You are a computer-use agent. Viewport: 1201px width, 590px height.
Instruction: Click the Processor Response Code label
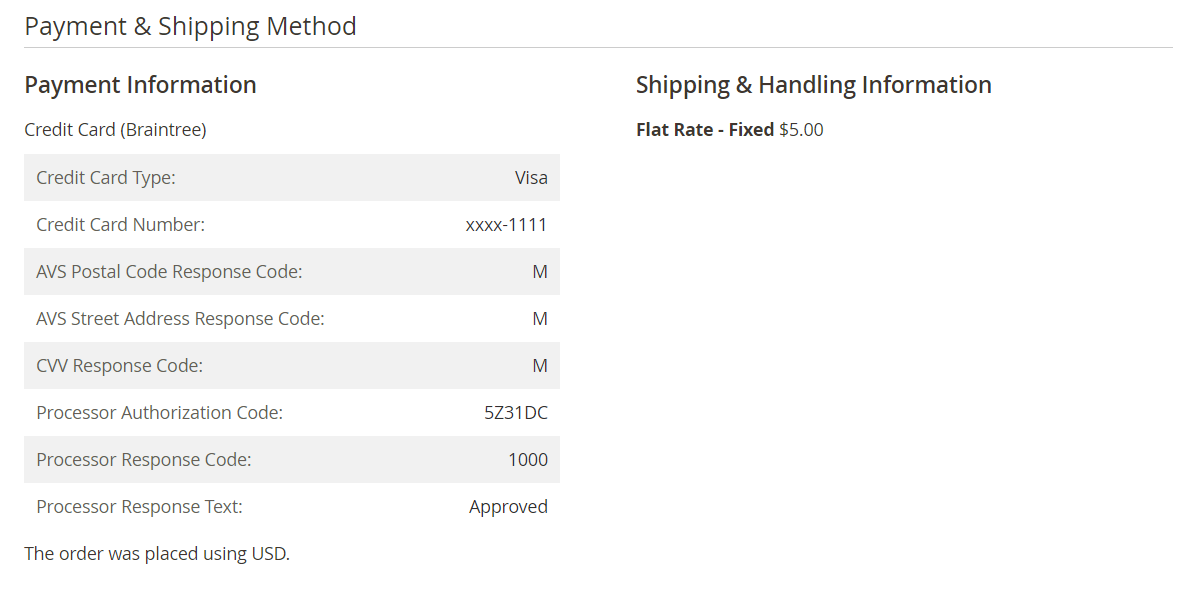click(x=143, y=460)
